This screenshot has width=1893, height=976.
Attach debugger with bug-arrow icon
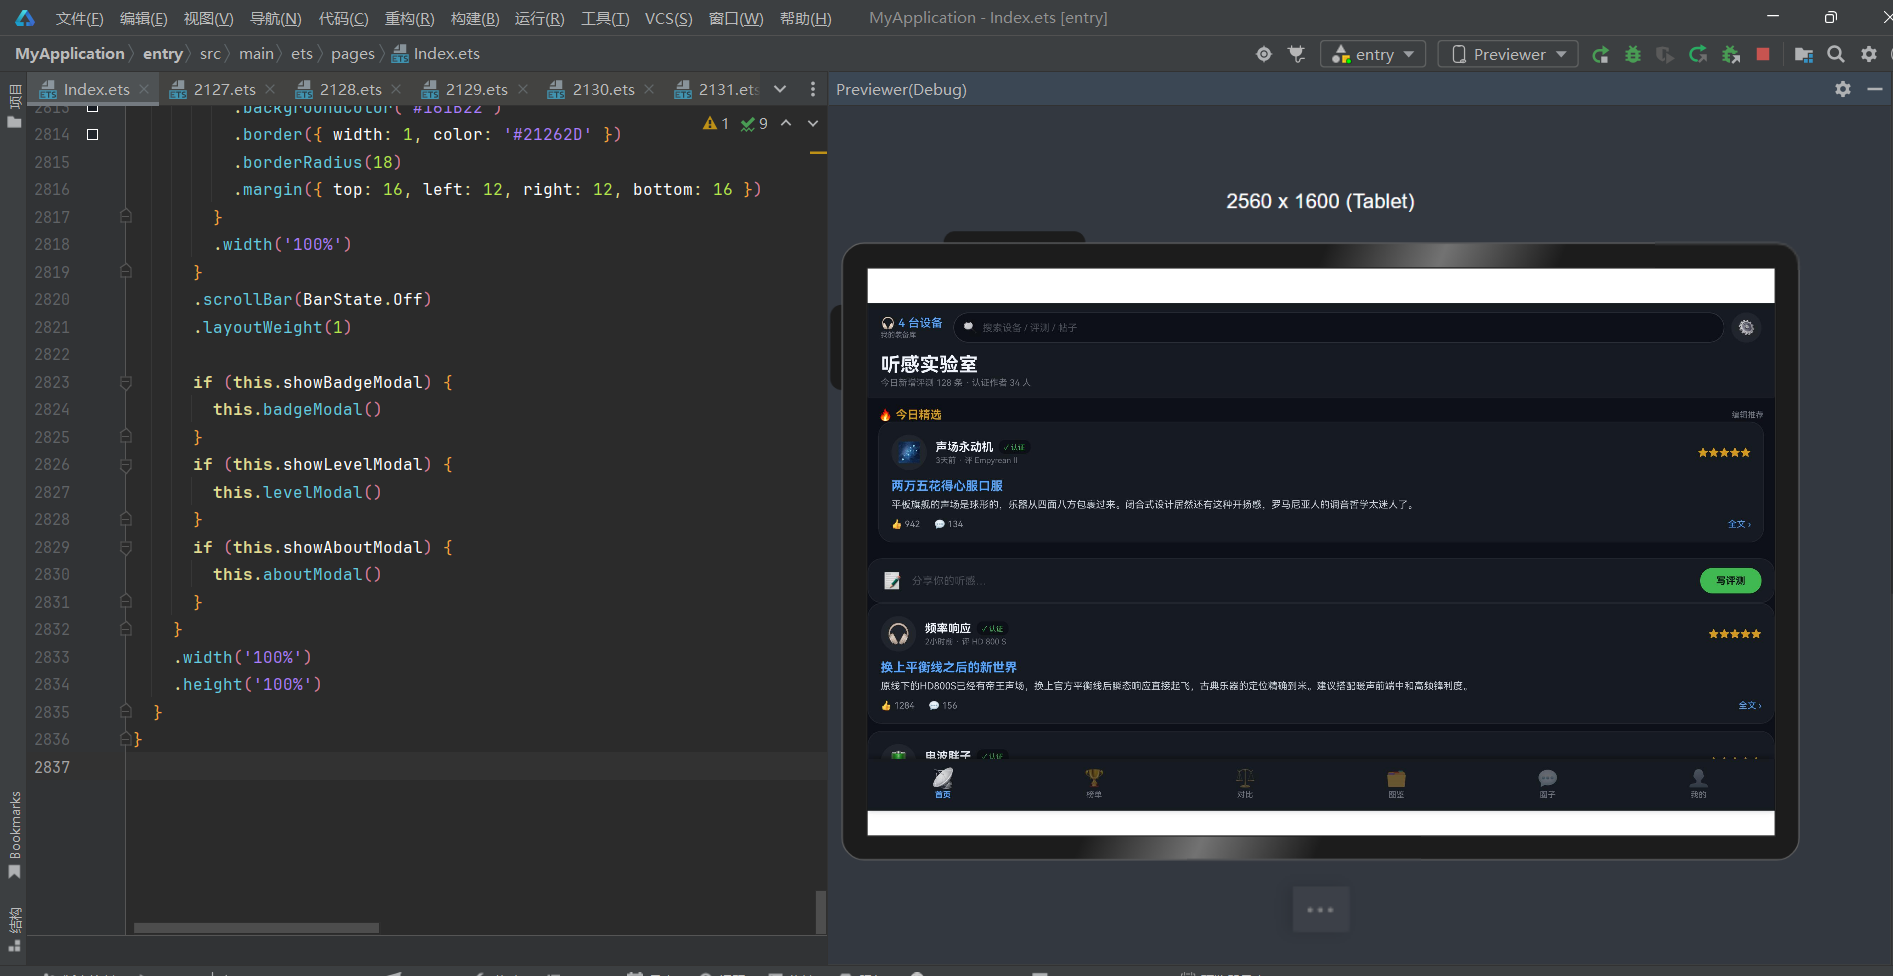coord(1731,54)
